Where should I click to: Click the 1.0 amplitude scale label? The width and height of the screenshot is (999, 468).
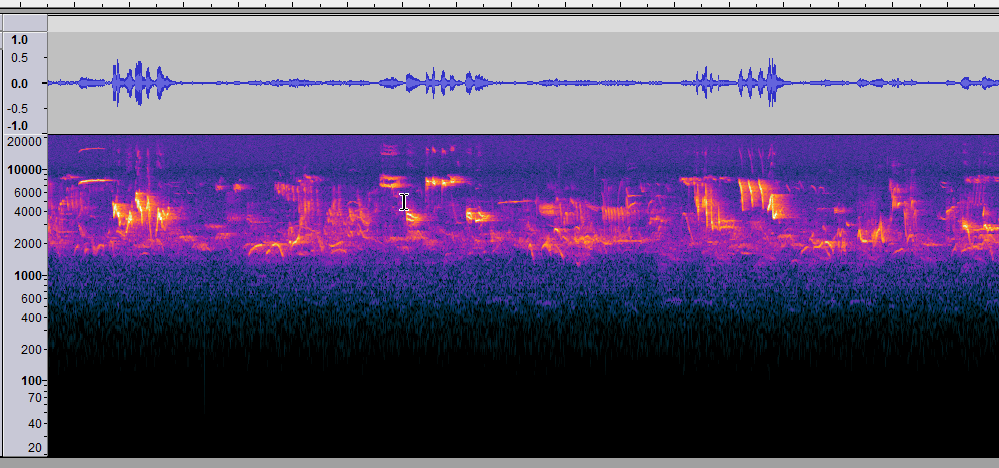[x=20, y=40]
